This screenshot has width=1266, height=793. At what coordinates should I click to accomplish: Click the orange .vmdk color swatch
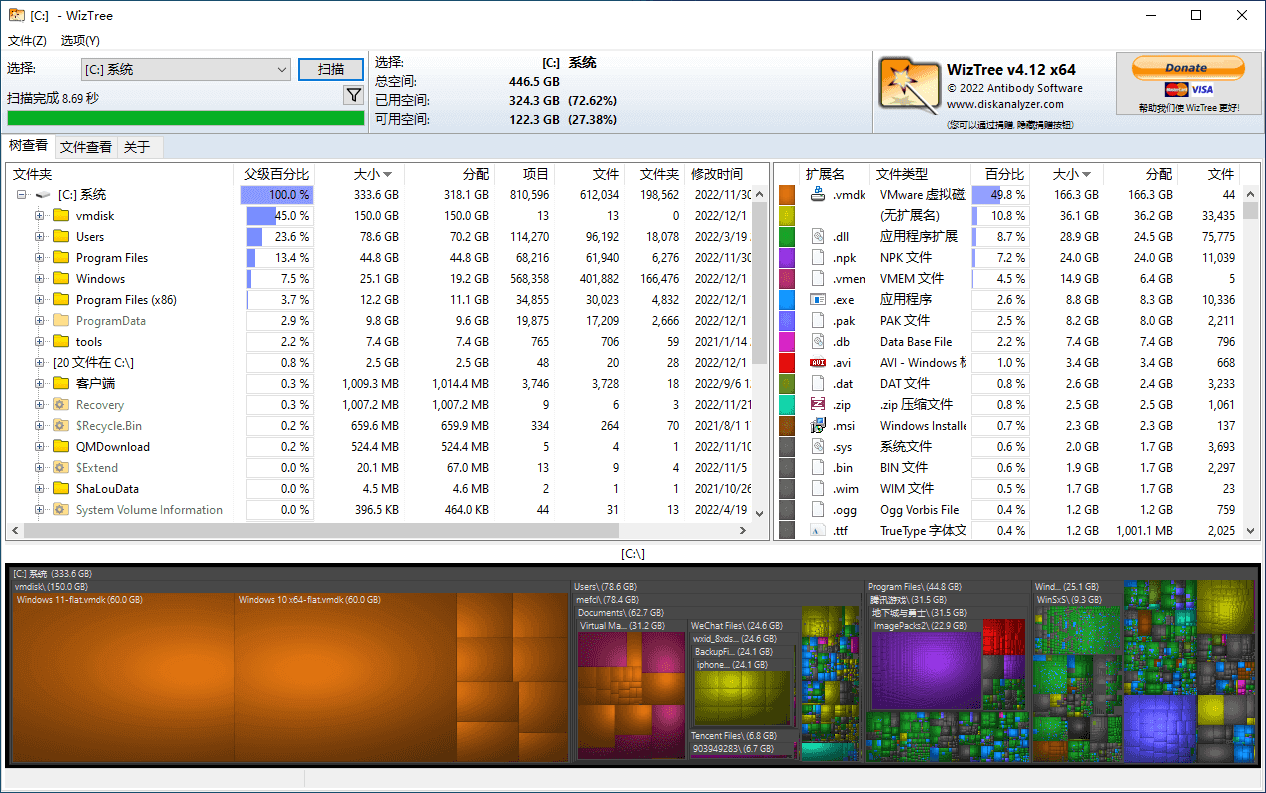tap(787, 194)
